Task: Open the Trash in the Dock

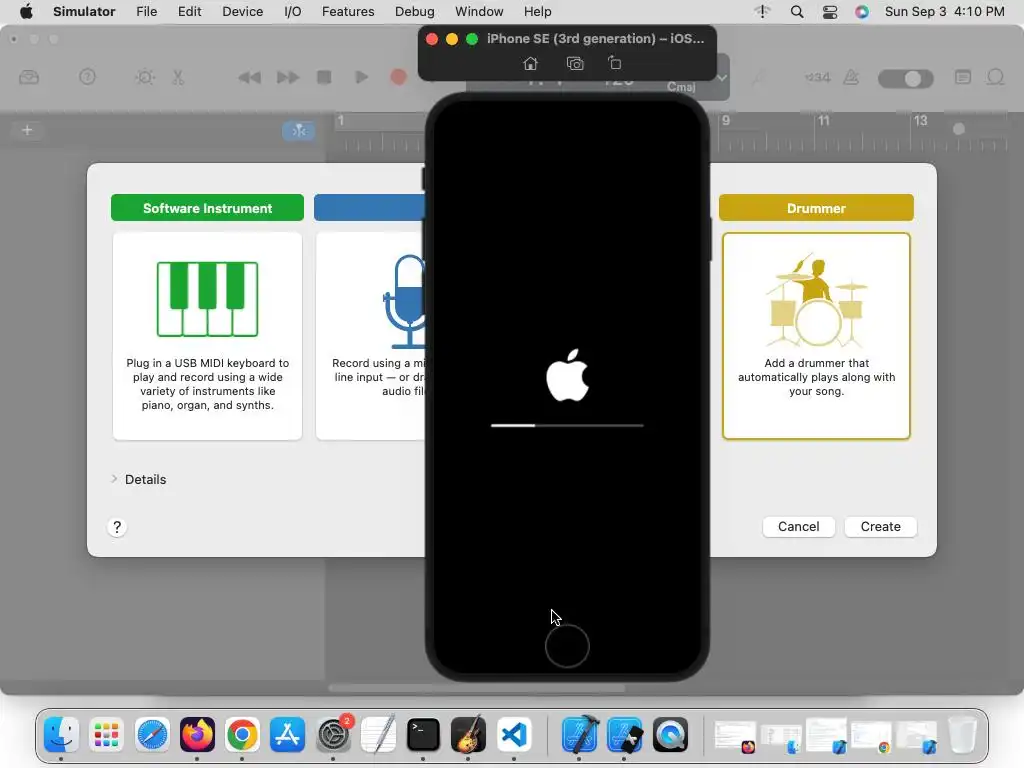Action: (962, 735)
